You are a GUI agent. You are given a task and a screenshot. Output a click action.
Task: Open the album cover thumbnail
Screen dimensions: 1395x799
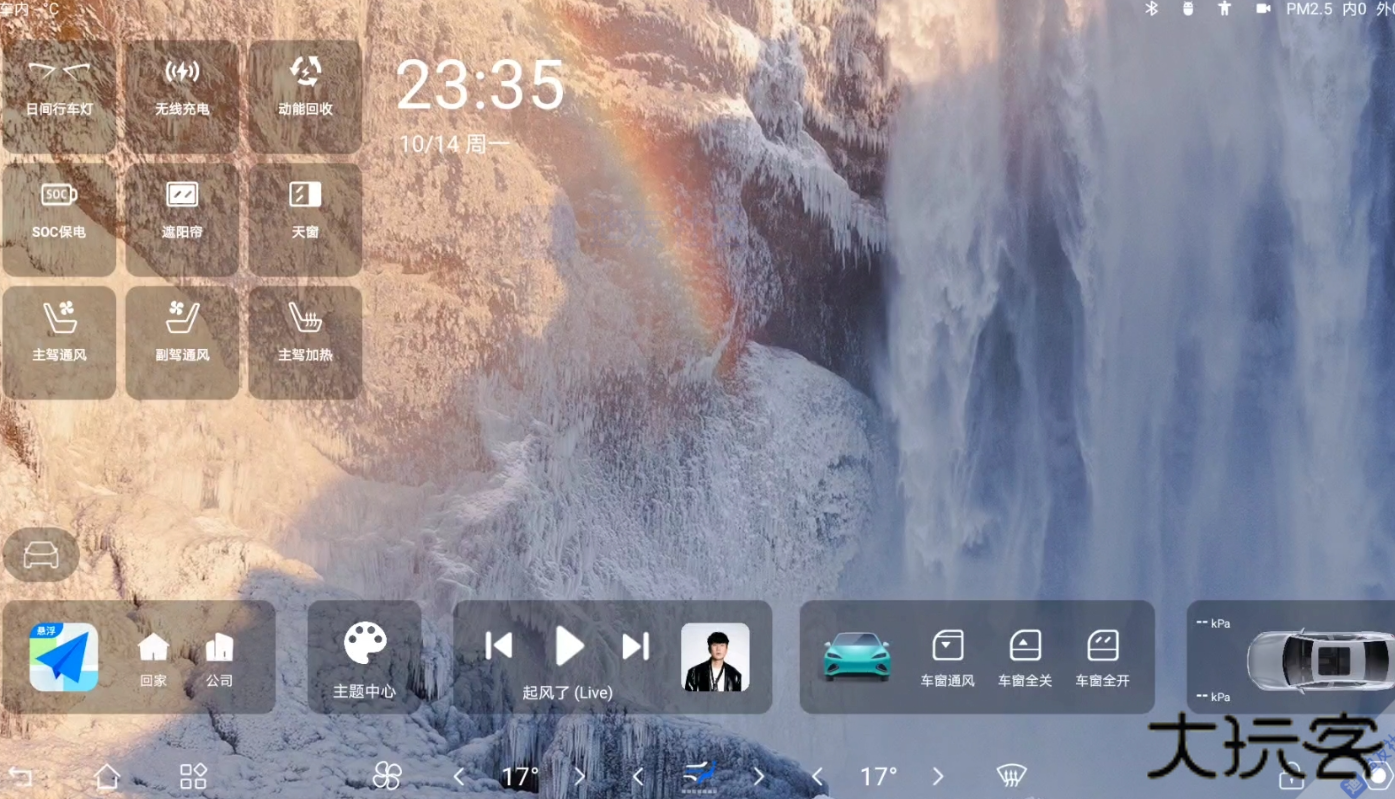pyautogui.click(x=715, y=657)
